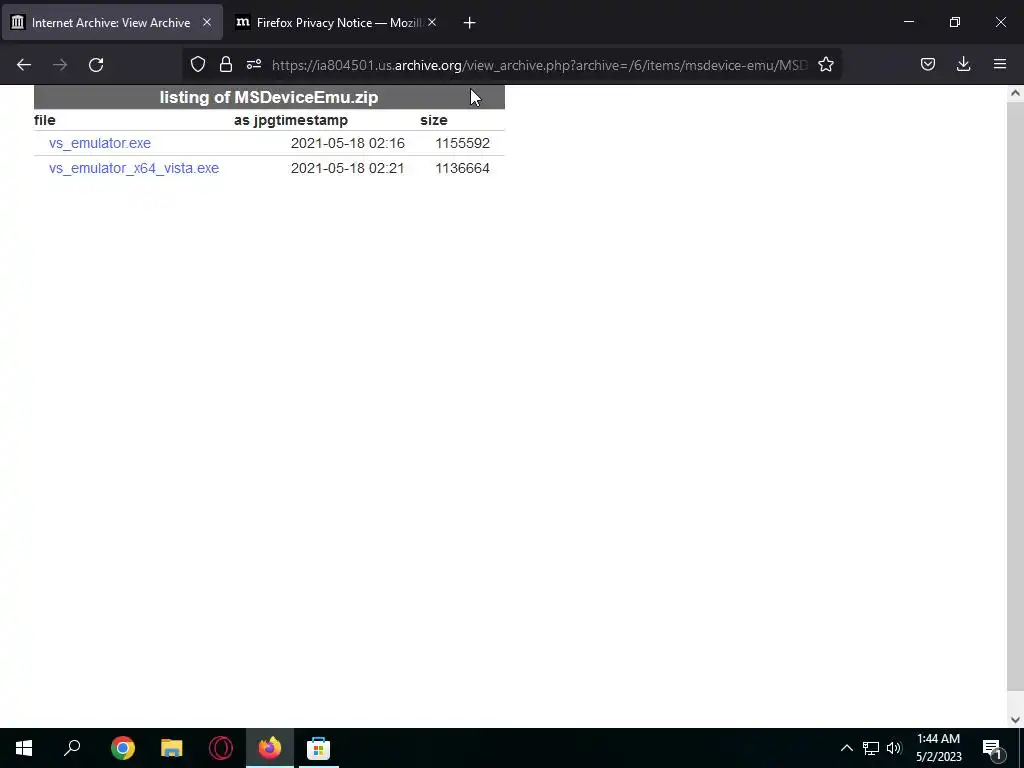
Task: Open File Explorer from the taskbar
Action: click(172, 748)
